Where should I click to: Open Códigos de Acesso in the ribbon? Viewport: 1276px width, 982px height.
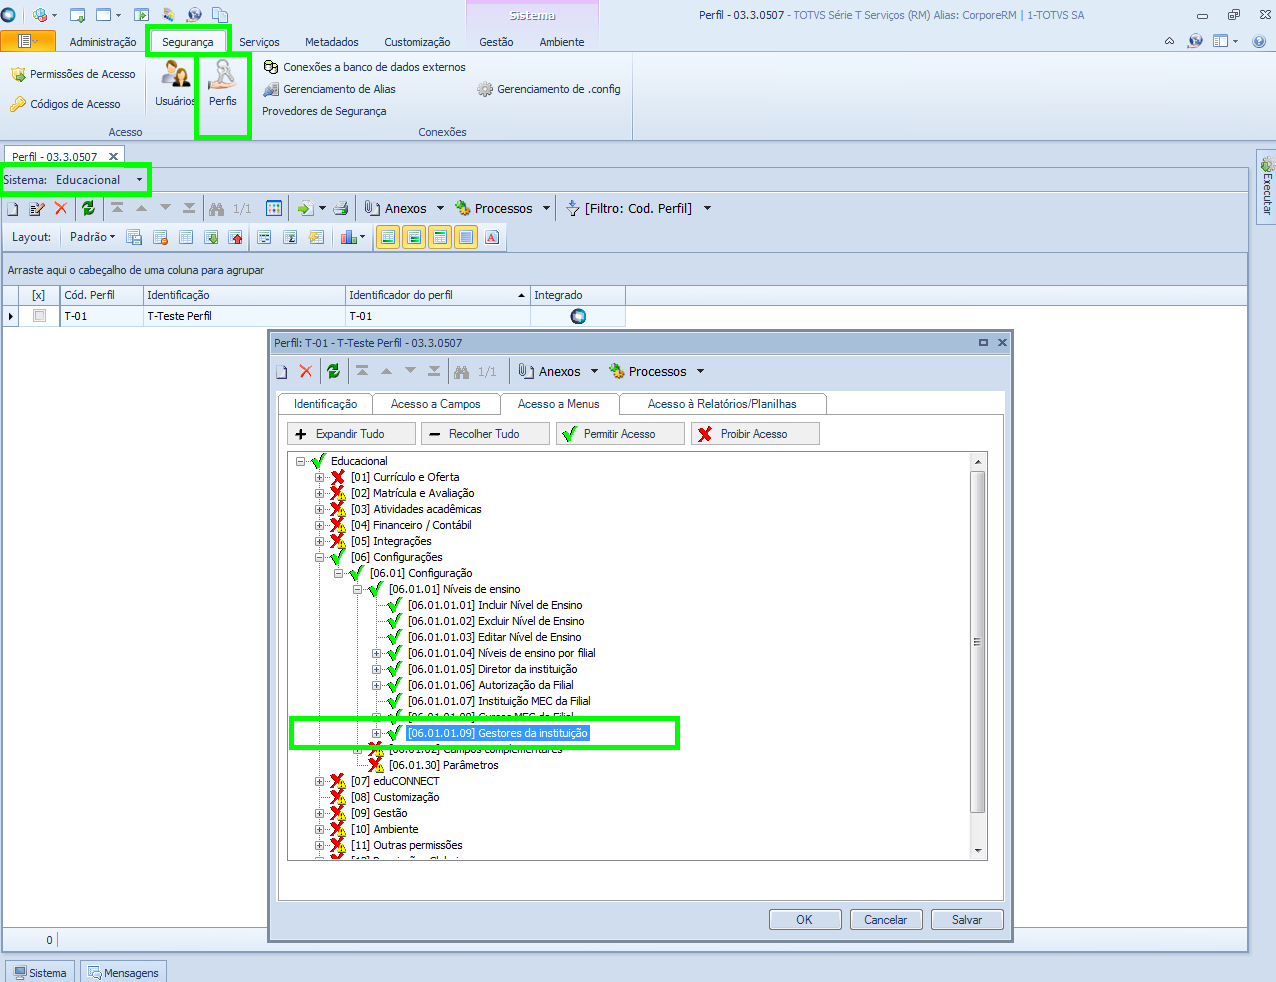pyautogui.click(x=65, y=104)
